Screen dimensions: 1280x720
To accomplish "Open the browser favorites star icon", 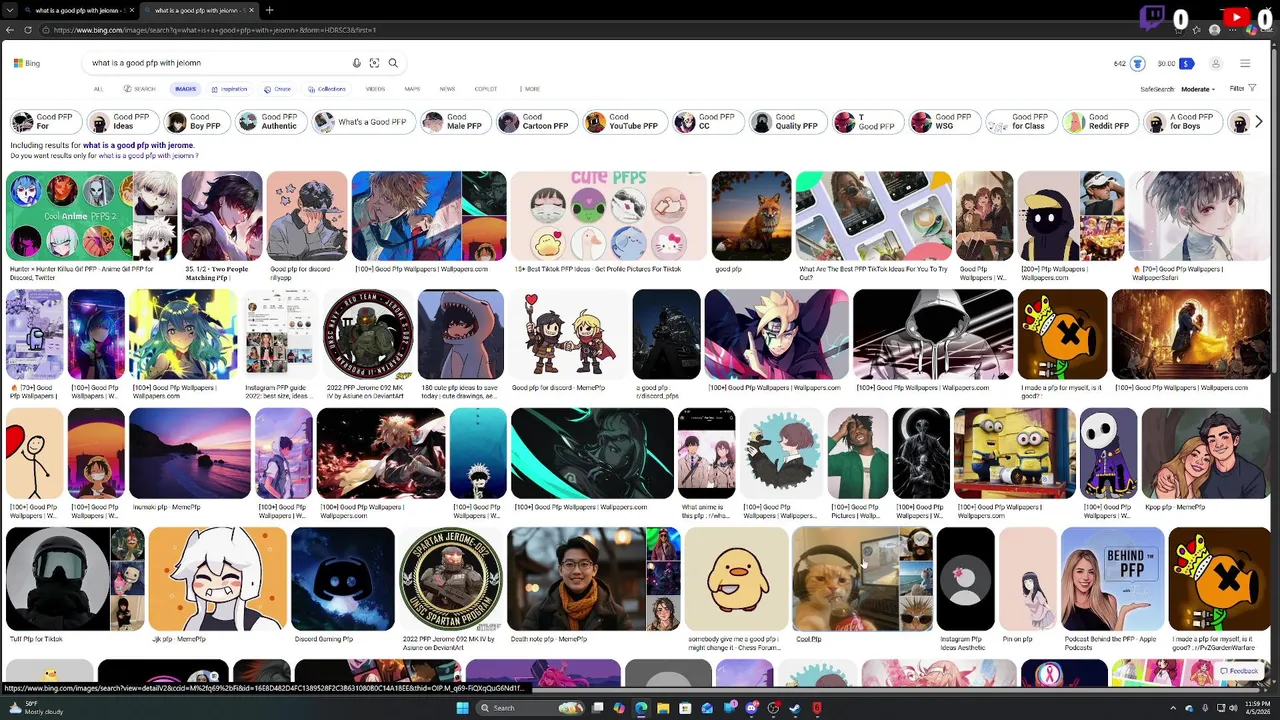I will (1196, 30).
